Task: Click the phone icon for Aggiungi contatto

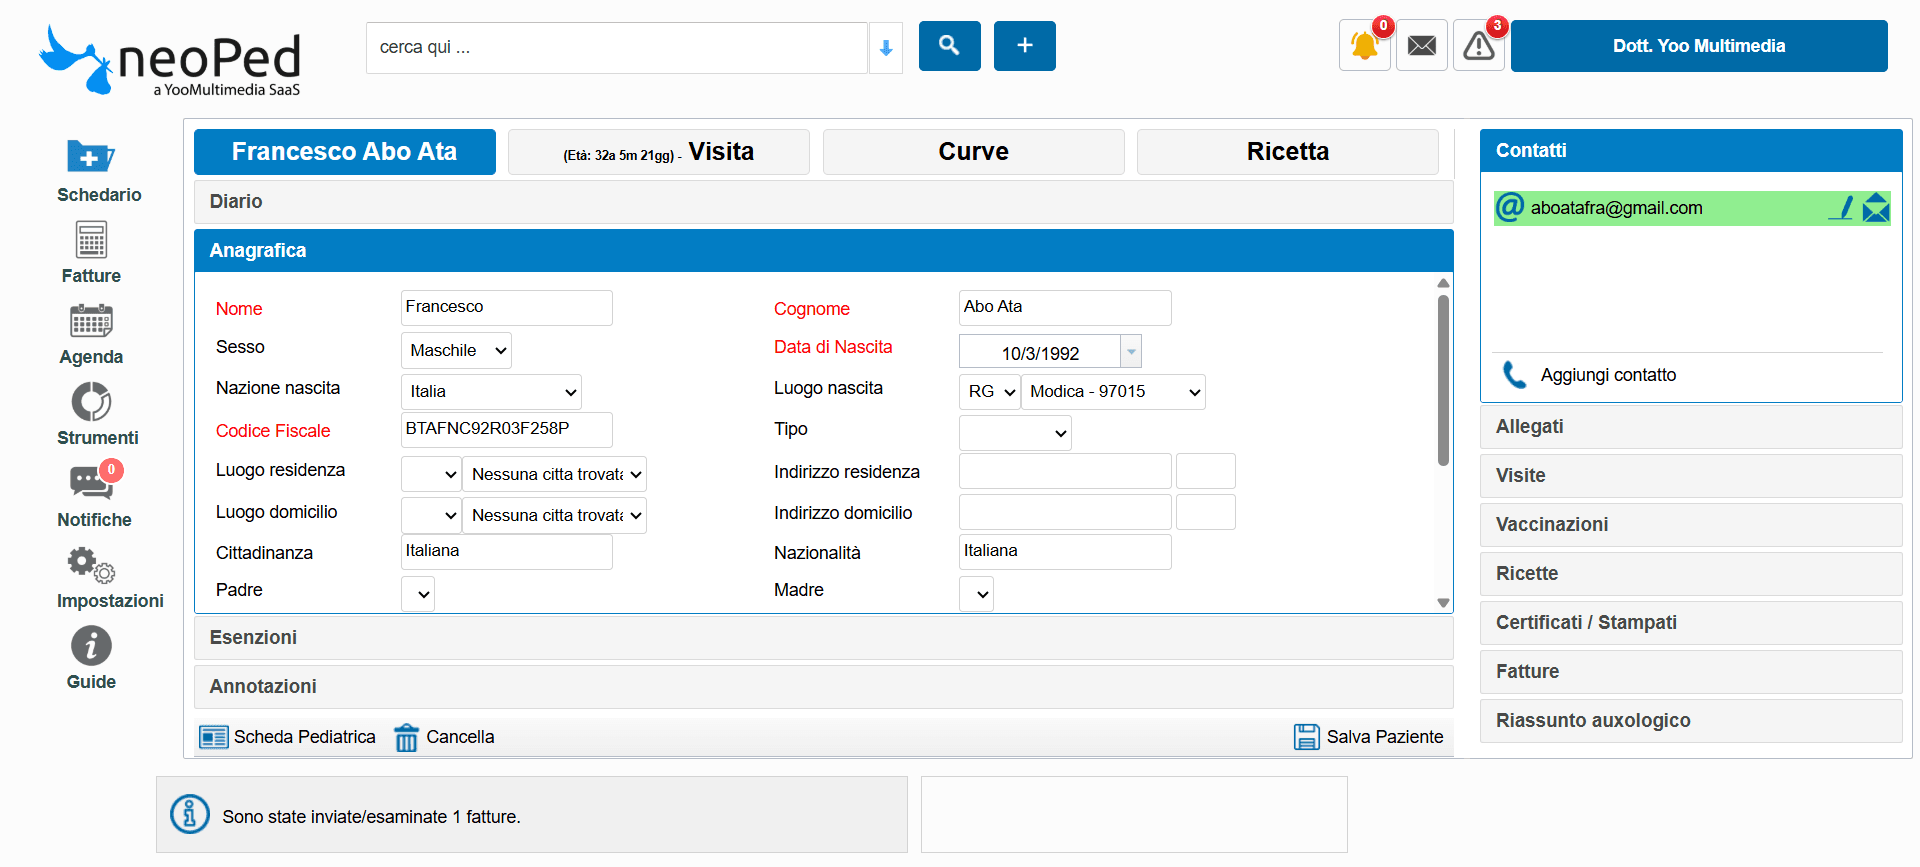Action: point(1514,375)
